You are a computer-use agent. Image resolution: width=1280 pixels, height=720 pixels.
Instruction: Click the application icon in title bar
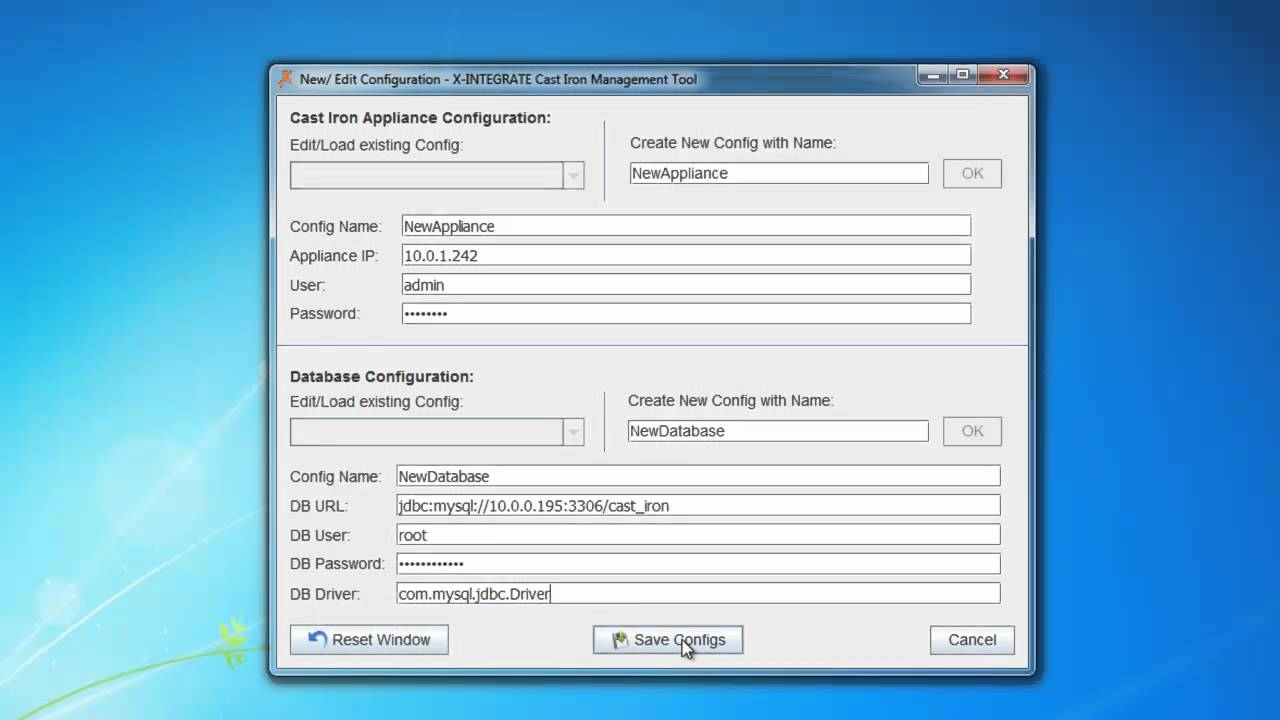coord(286,79)
